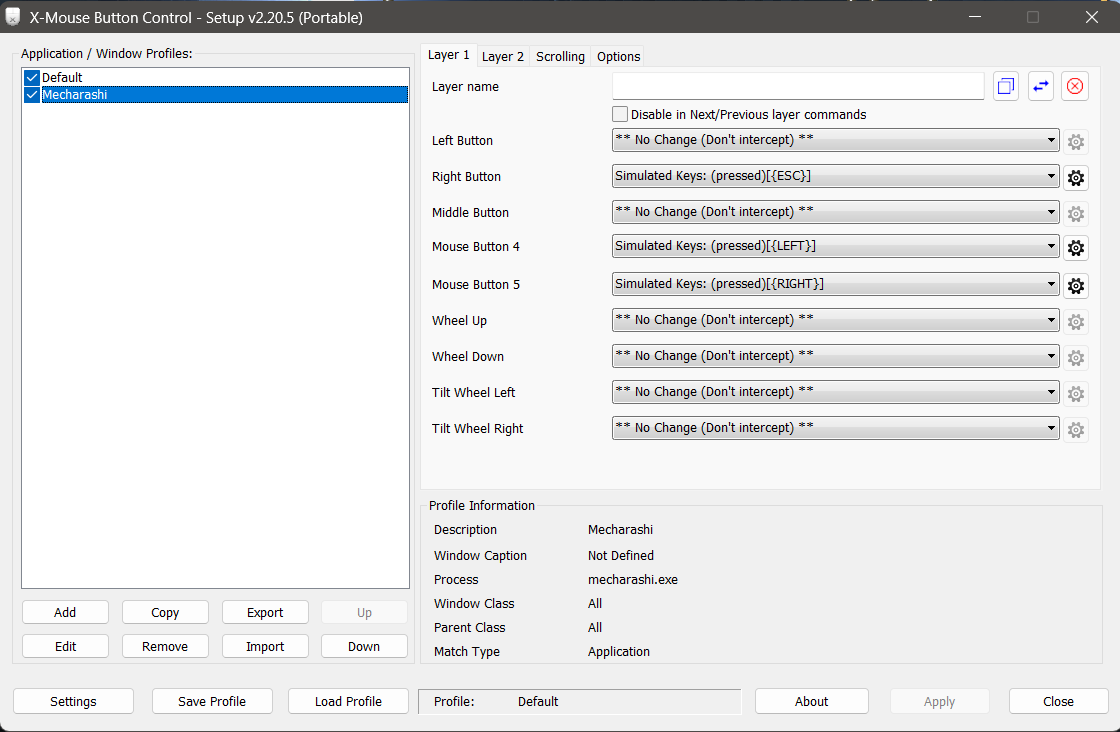This screenshot has width=1120, height=732.
Task: Toggle the Default profile checkbox
Action: click(x=32, y=78)
